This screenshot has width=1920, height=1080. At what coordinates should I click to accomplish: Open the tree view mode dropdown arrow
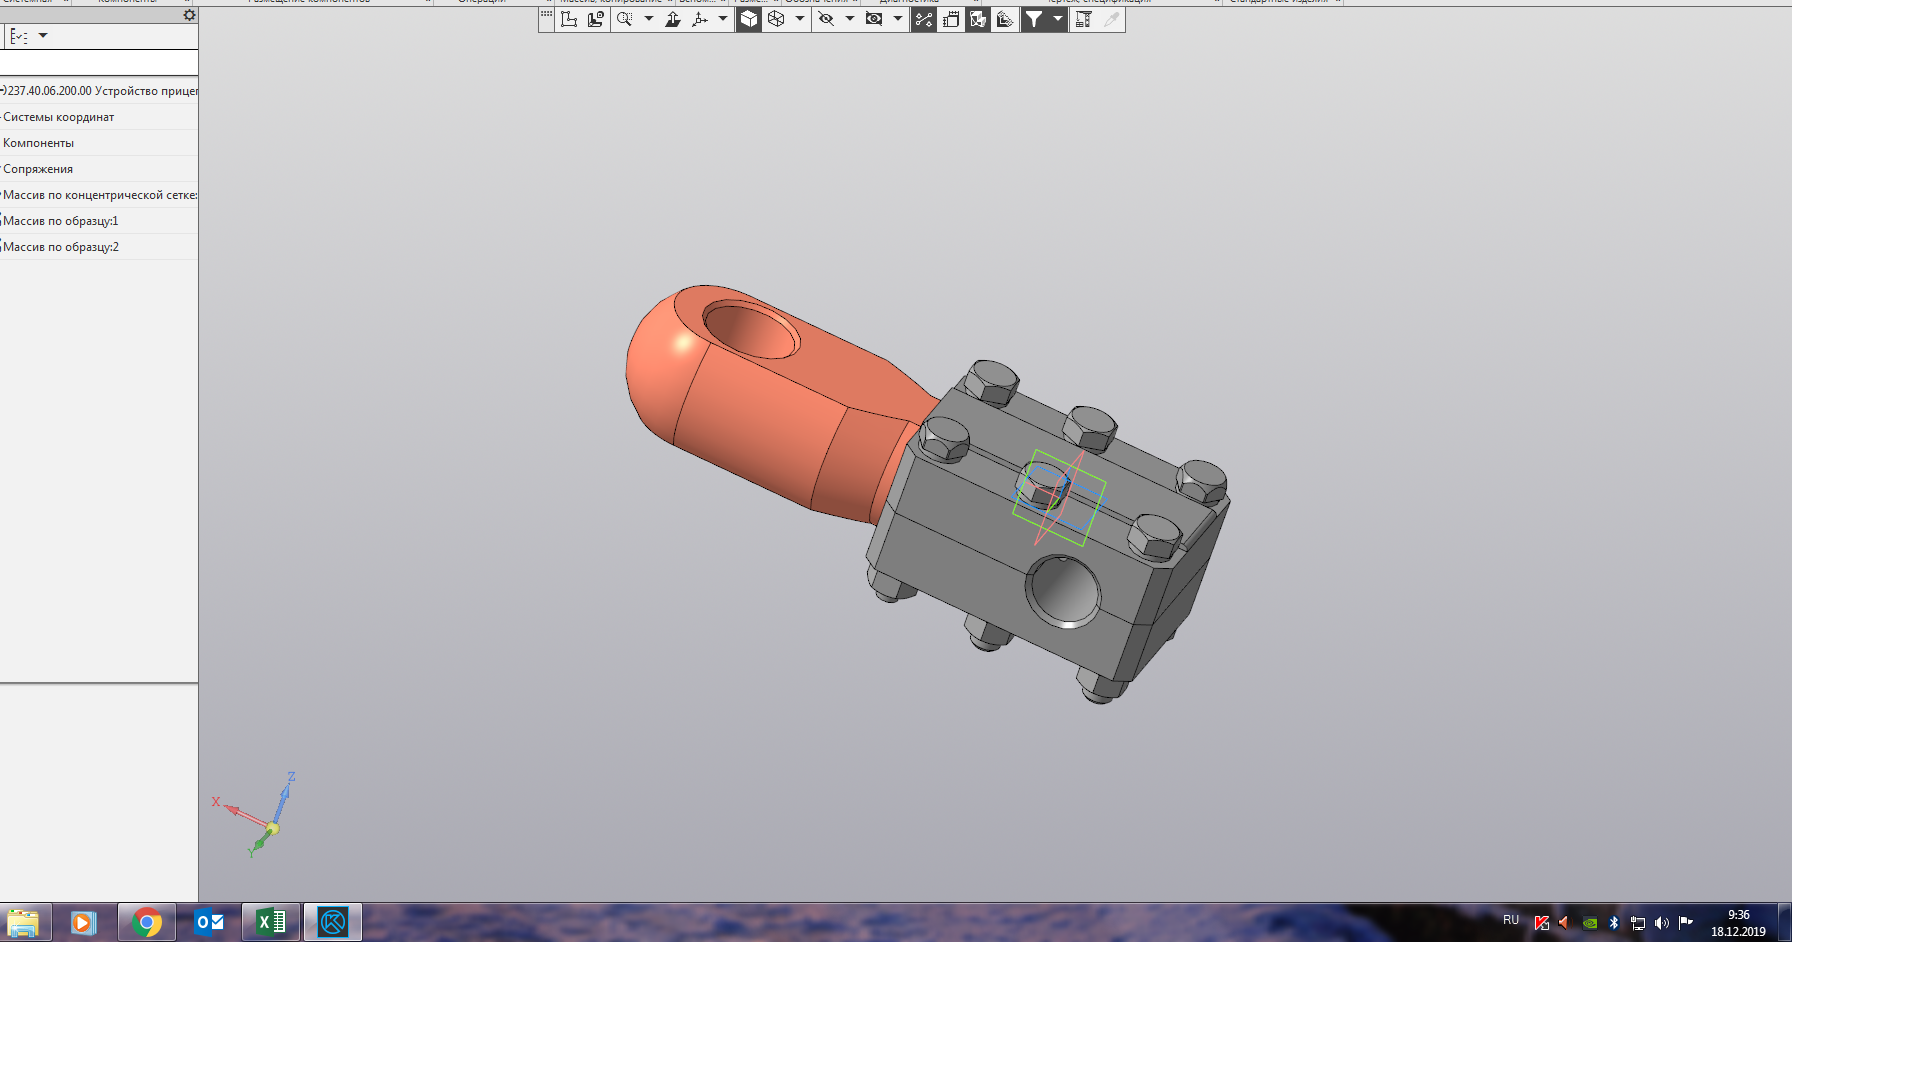click(43, 36)
